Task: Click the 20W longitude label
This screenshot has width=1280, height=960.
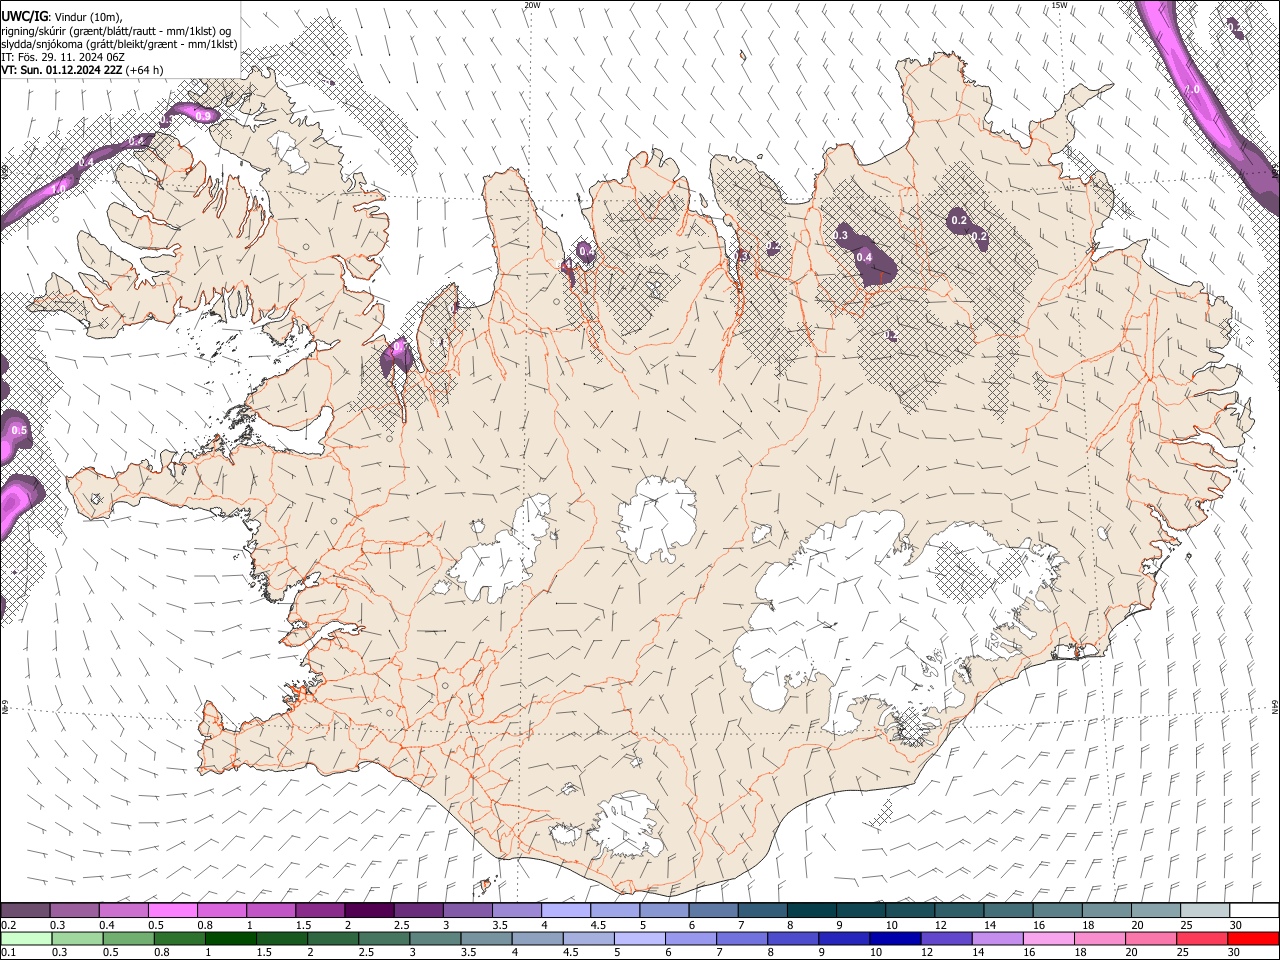Action: coord(532,5)
